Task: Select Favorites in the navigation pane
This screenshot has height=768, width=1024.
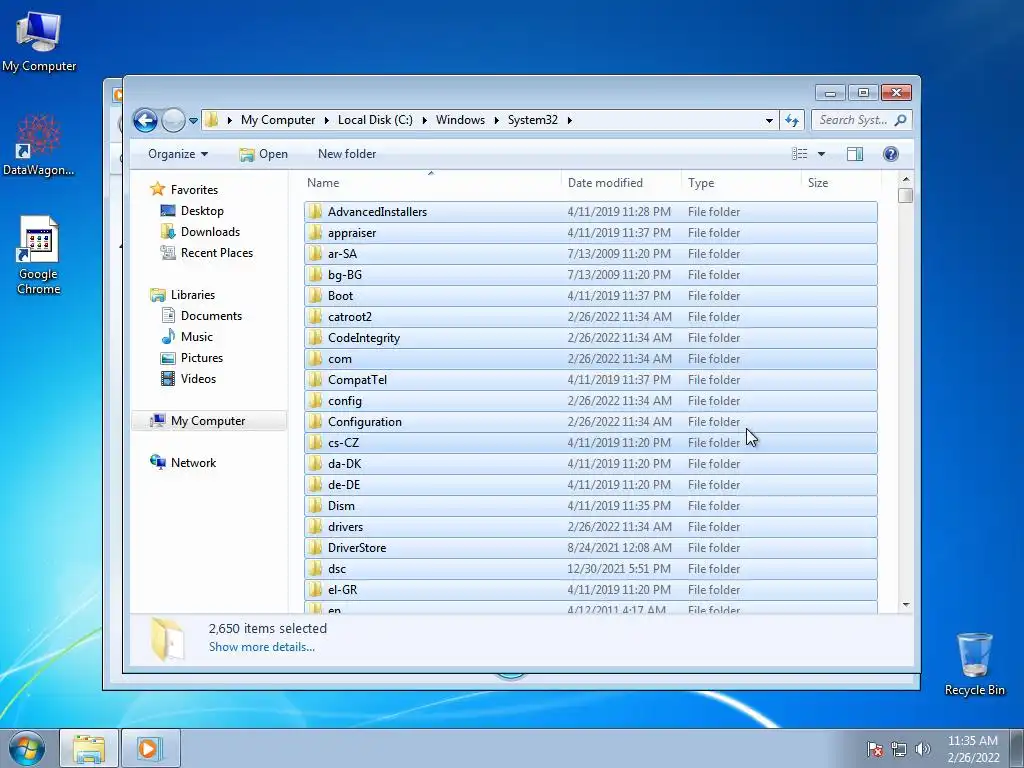Action: (x=194, y=190)
